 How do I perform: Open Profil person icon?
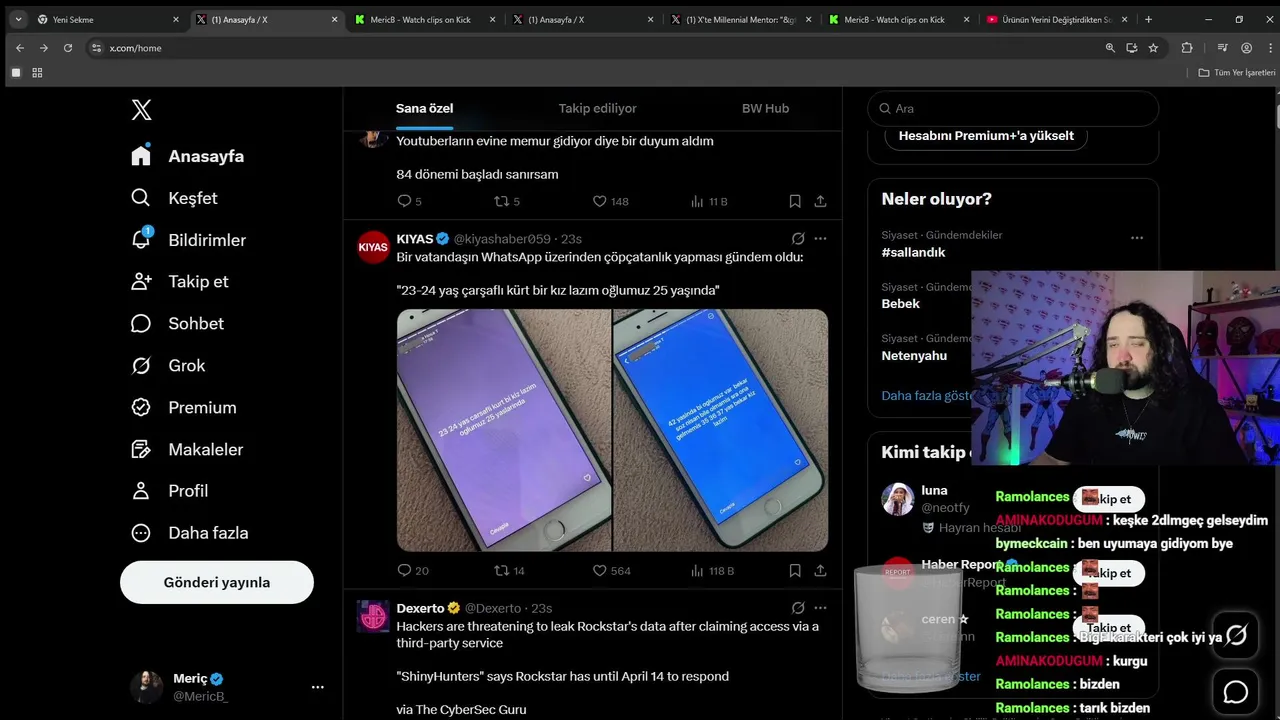click(141, 491)
